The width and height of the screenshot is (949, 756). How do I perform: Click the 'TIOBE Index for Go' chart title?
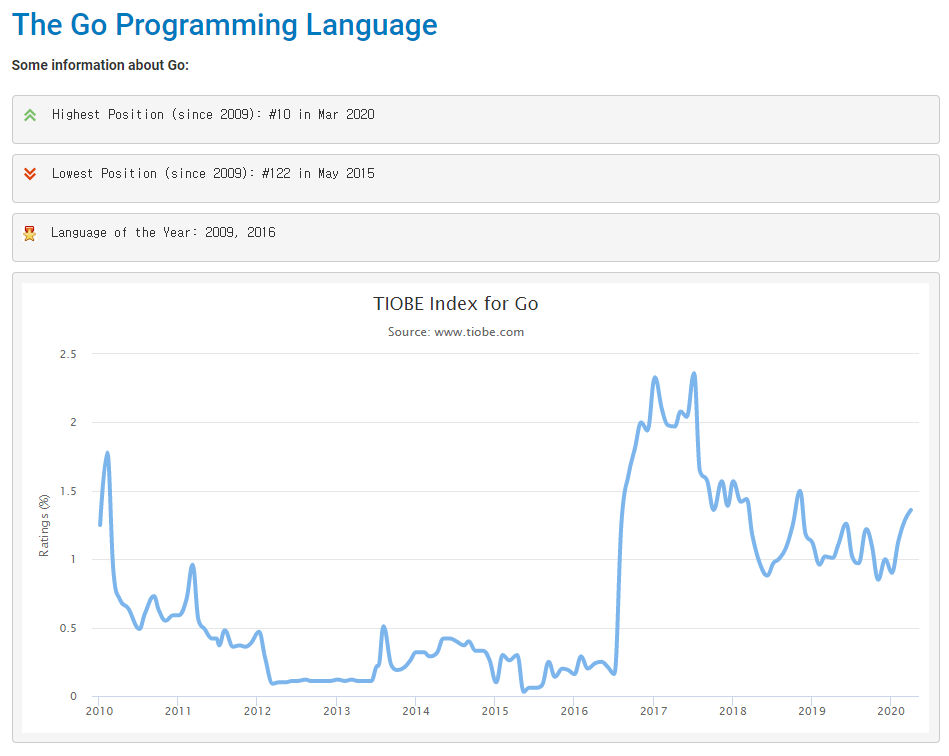[456, 303]
